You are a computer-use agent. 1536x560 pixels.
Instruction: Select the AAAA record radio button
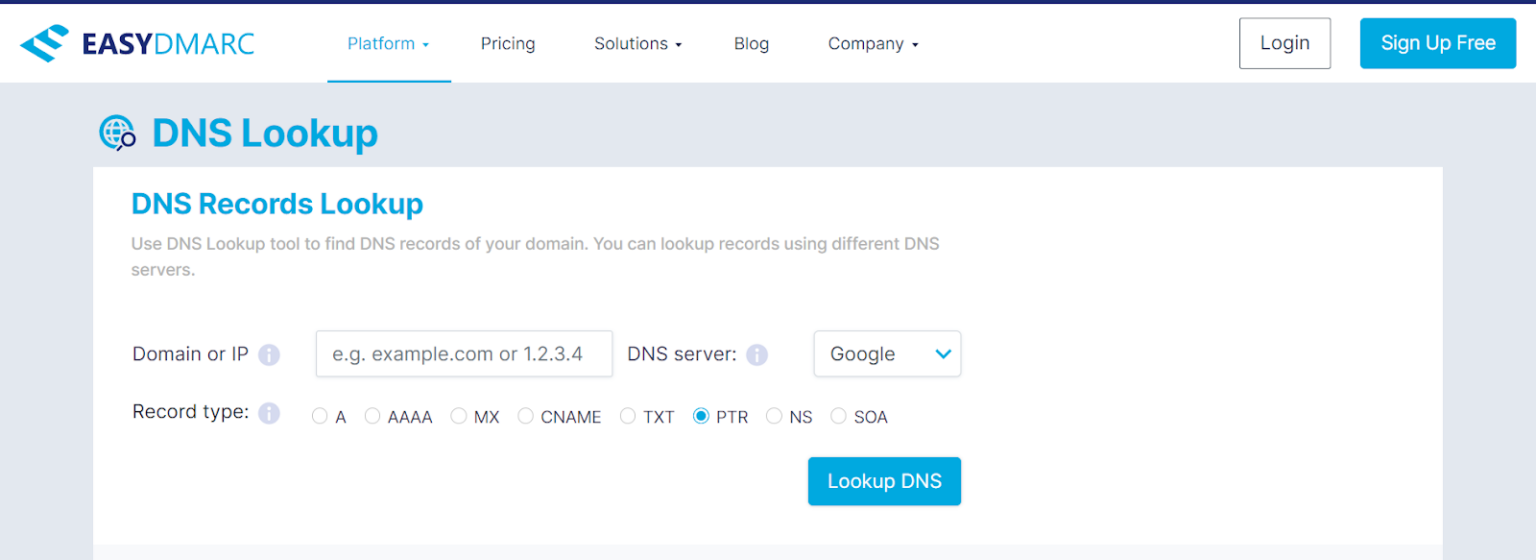(373, 416)
